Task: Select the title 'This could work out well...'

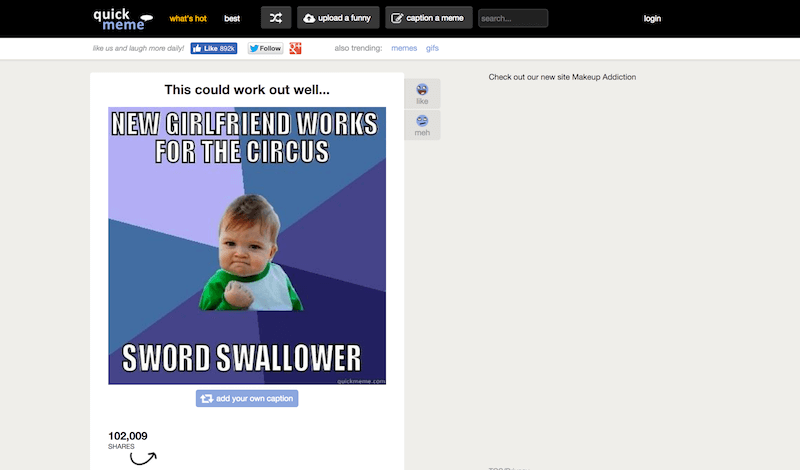Action: [247, 90]
